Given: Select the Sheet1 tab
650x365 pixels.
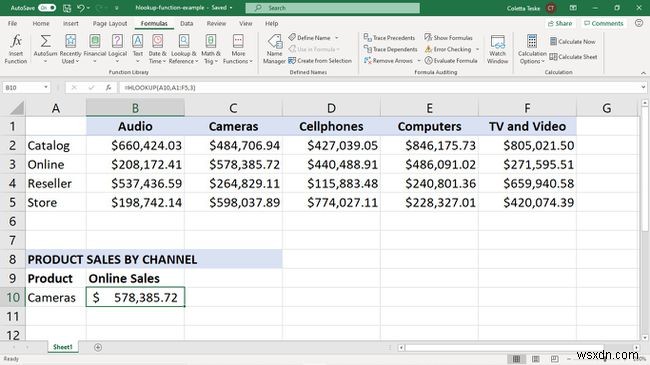Looking at the screenshot, I should point(63,347).
